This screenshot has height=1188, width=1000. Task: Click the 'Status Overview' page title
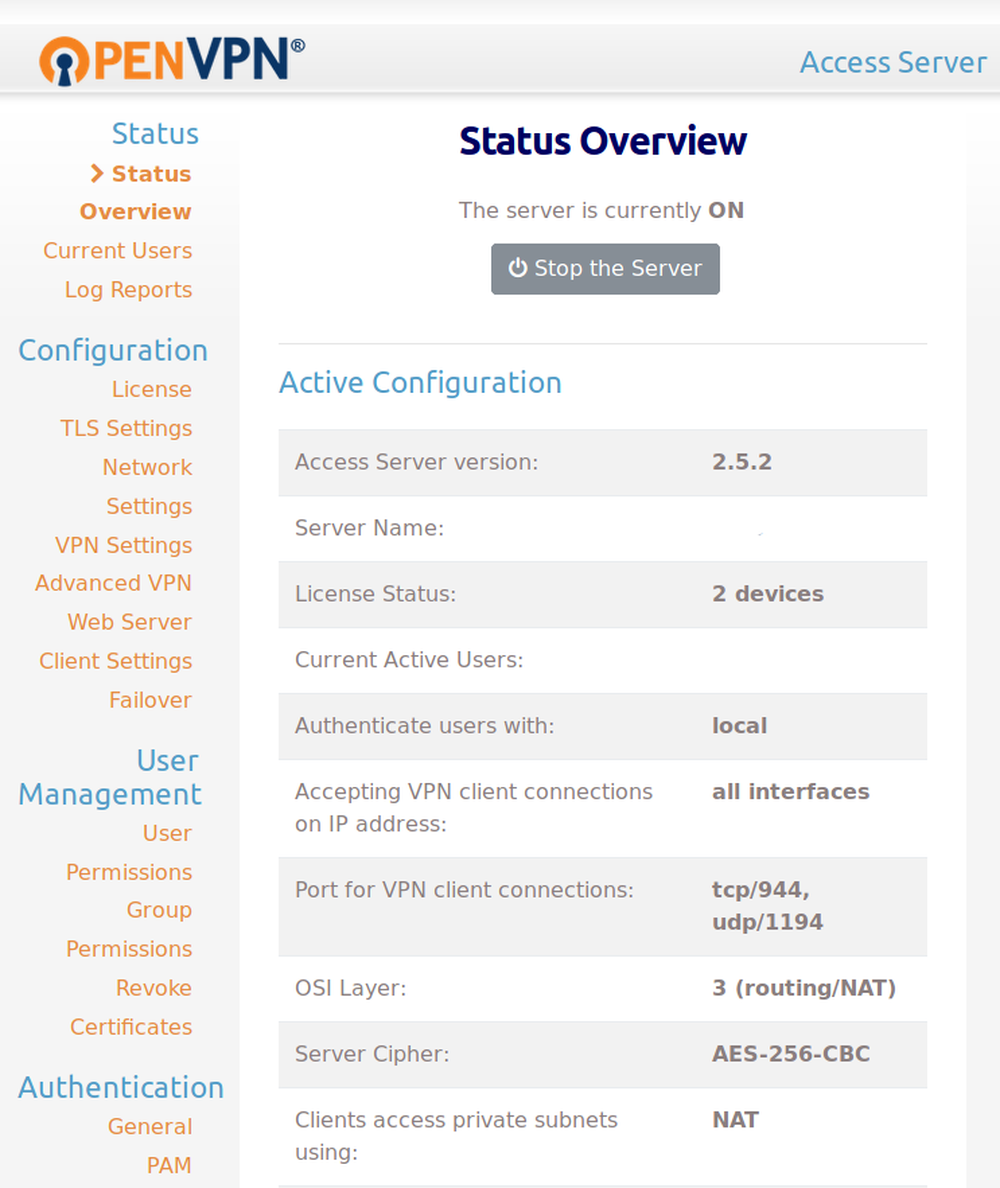click(603, 141)
